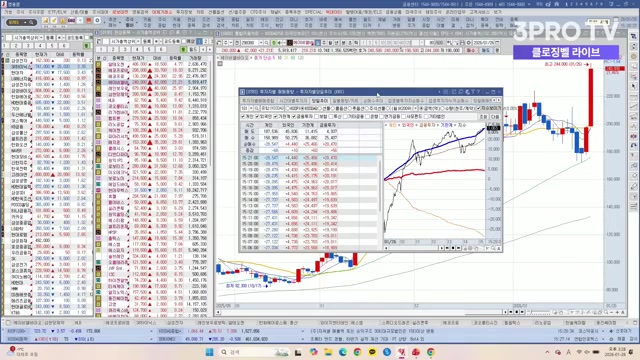The image size is (640, 360).
Task: Launch Microsoft Edge from the taskbar
Action: (343, 352)
